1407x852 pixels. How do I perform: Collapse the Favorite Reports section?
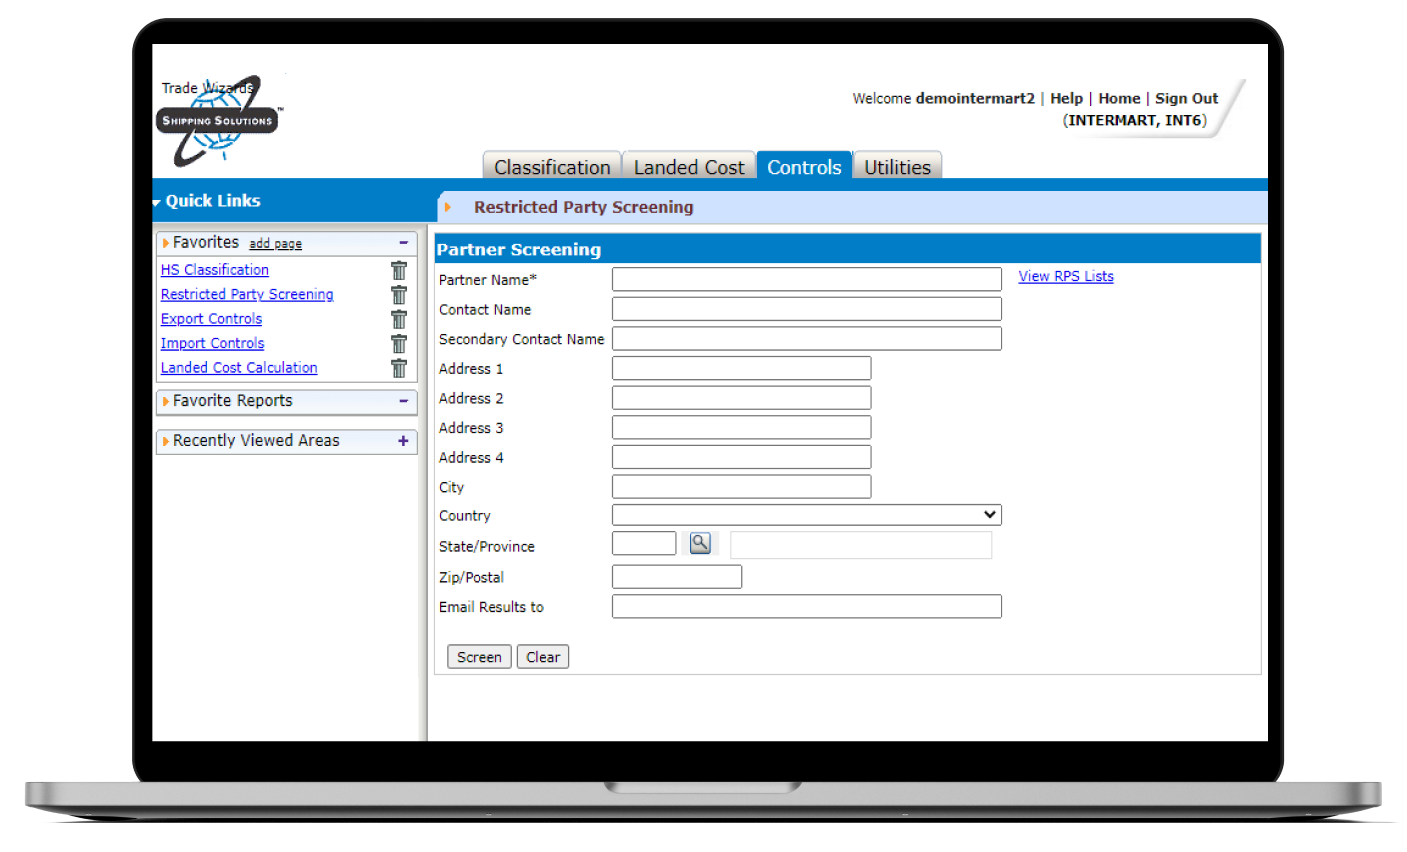click(404, 401)
